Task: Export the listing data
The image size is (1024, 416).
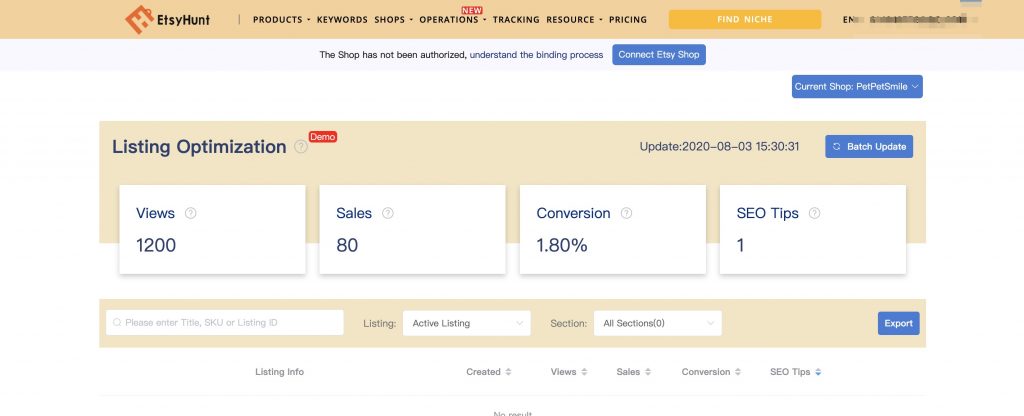Action: [x=899, y=323]
